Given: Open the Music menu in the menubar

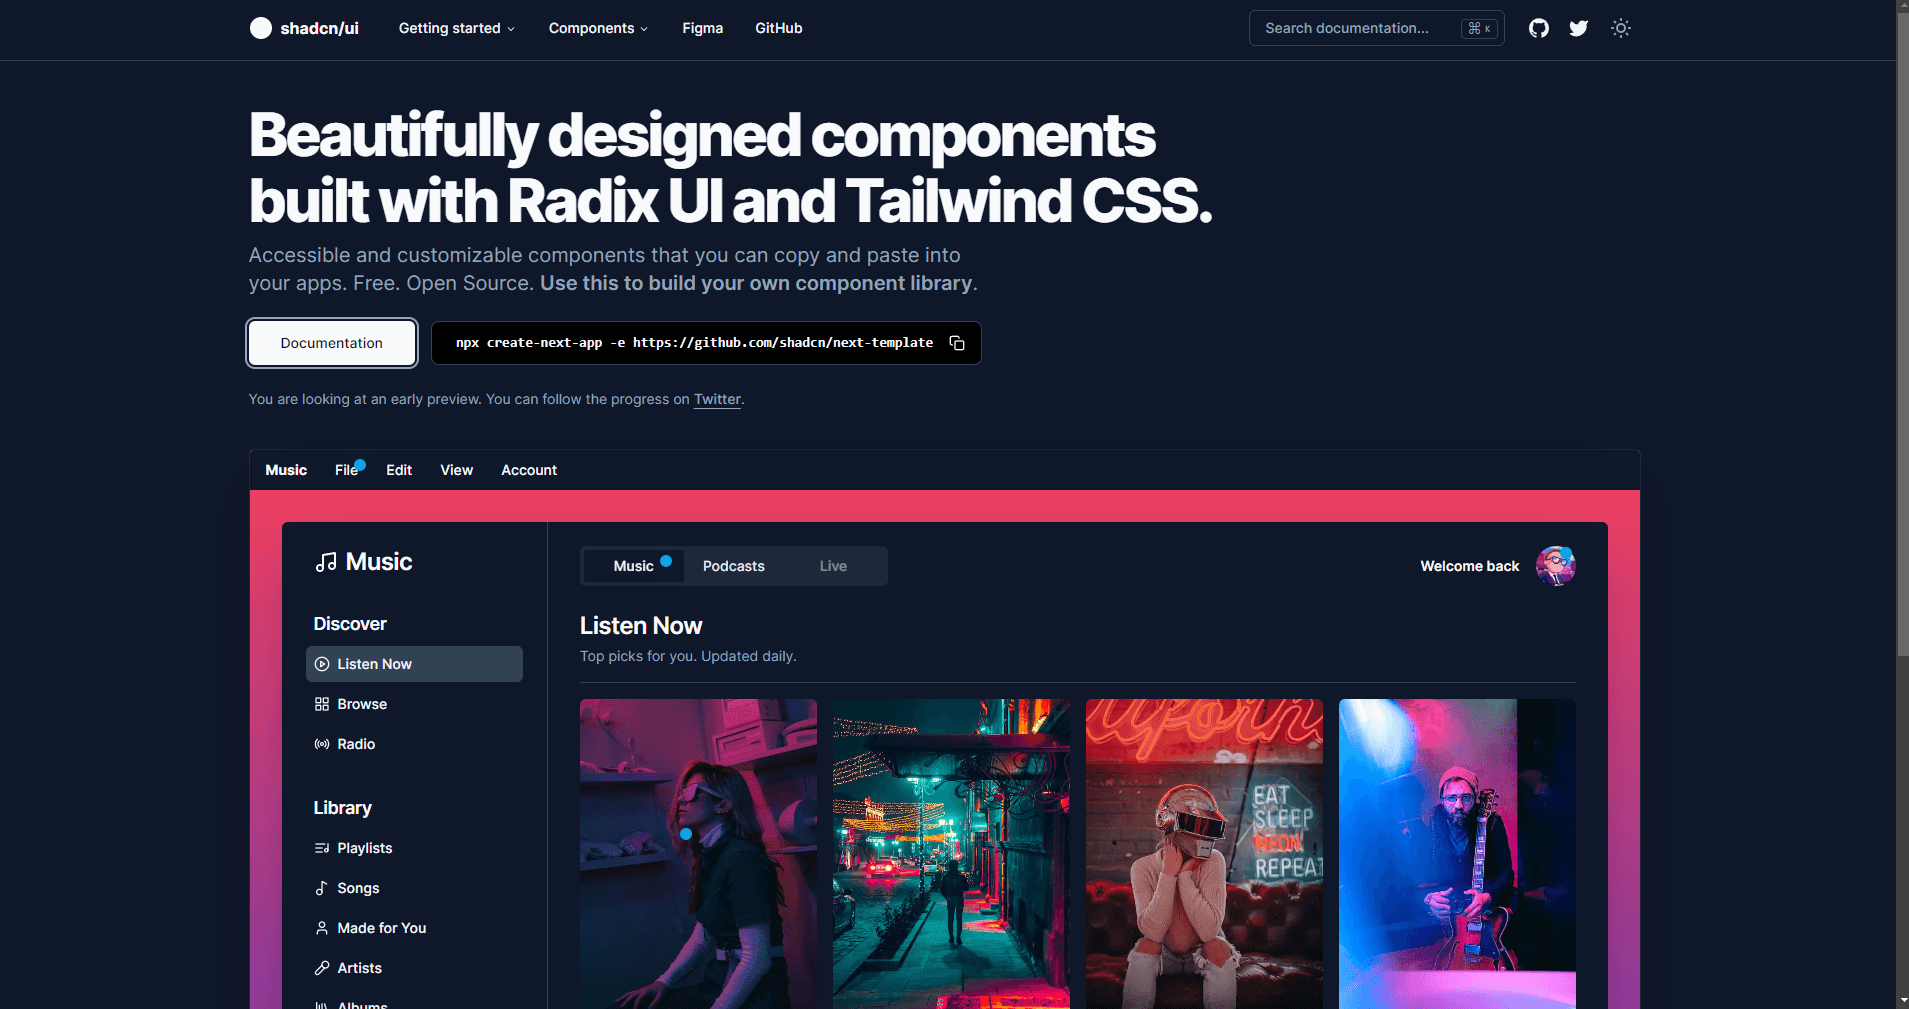Looking at the screenshot, I should click(286, 470).
